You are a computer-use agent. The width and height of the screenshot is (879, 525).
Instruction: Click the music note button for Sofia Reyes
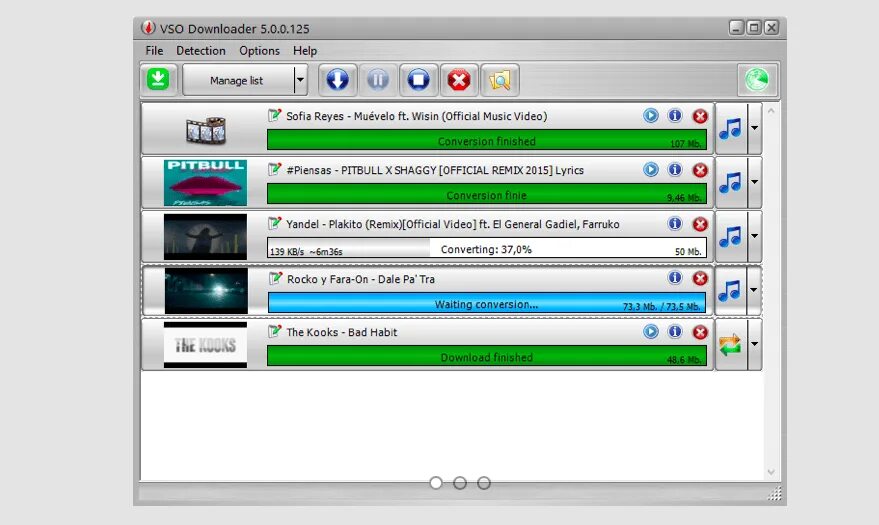(730, 128)
